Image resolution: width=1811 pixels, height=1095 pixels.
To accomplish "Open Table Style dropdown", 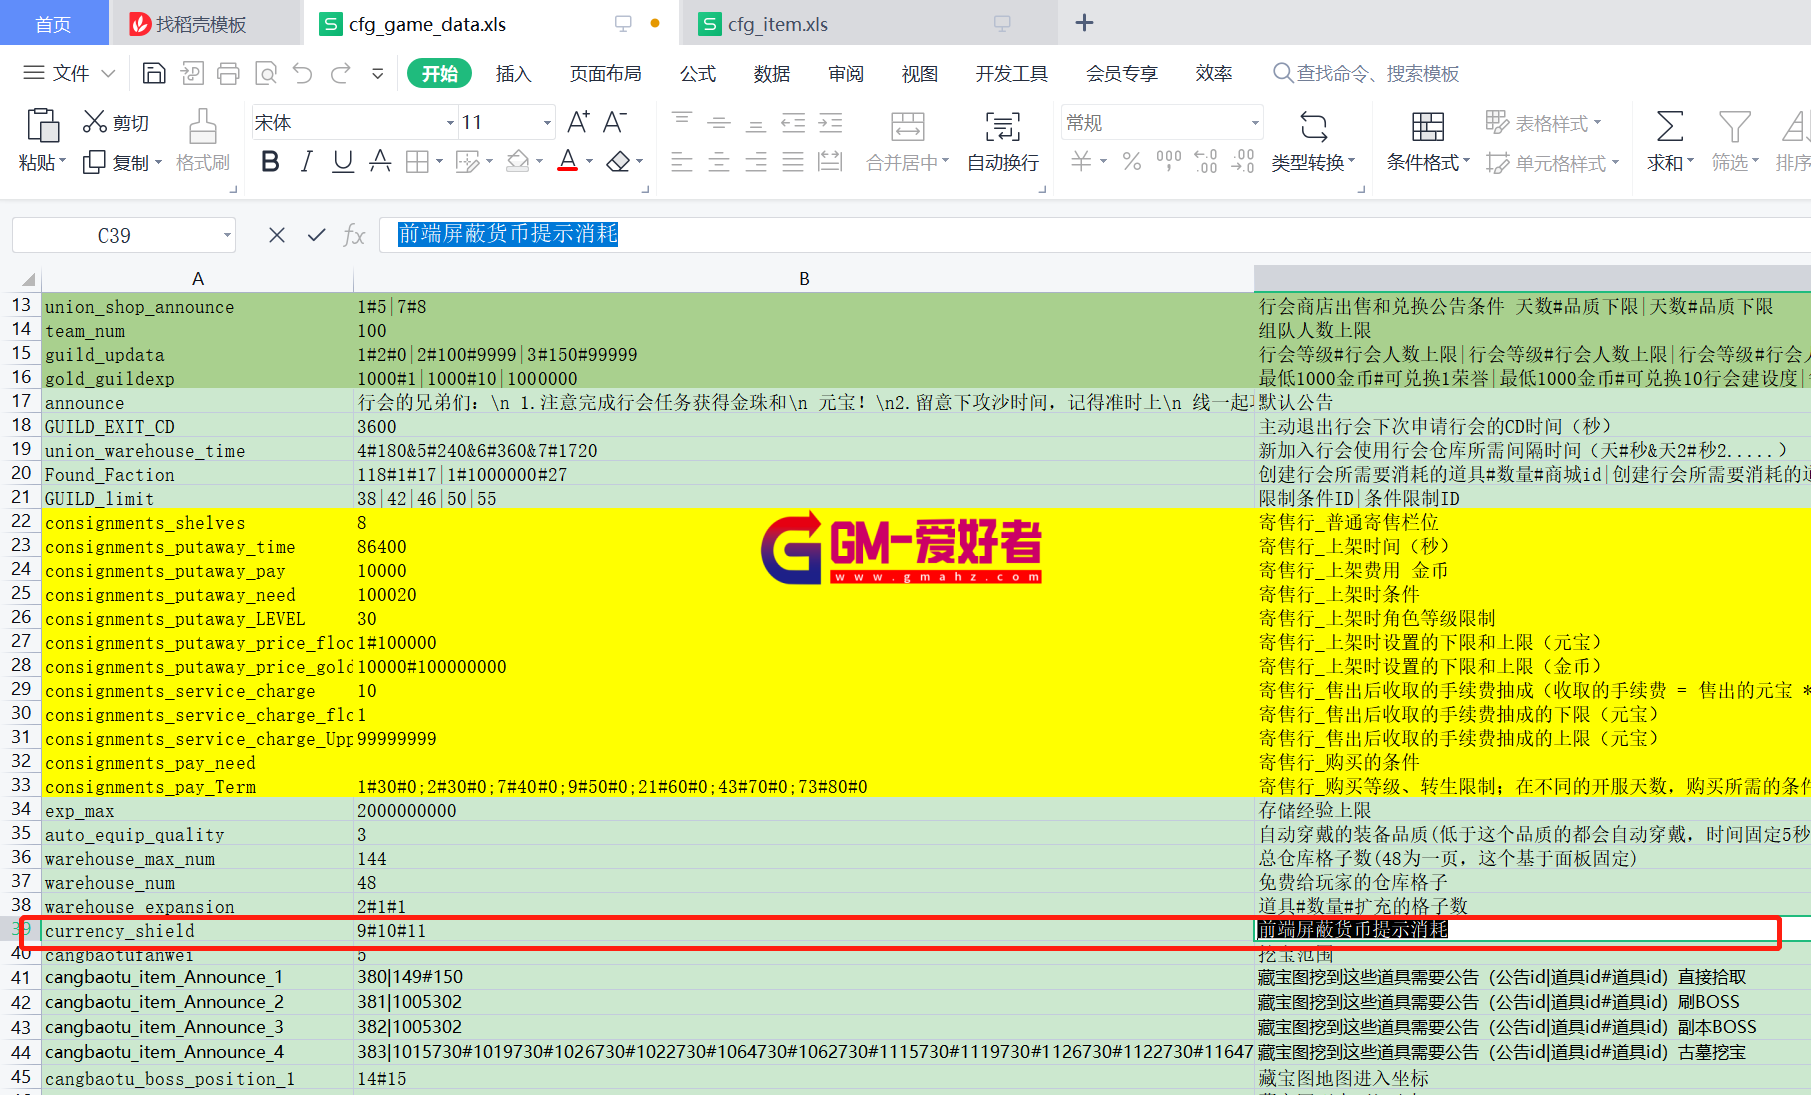I will coord(1544,123).
